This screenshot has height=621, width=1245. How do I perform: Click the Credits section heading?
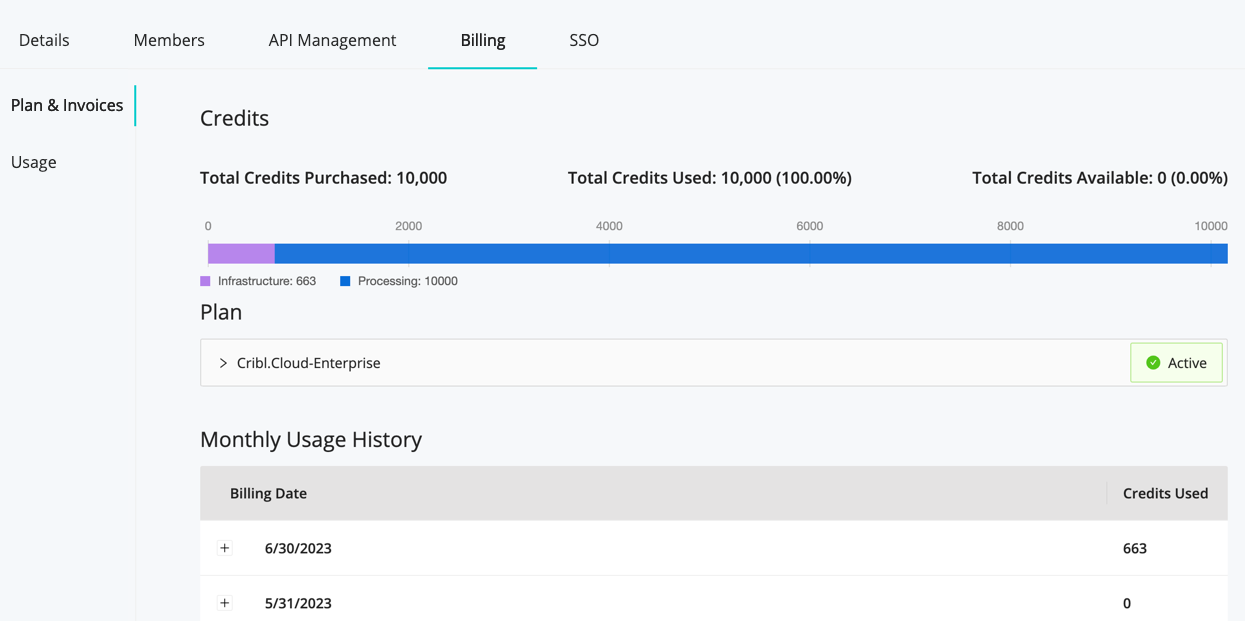[x=234, y=118]
